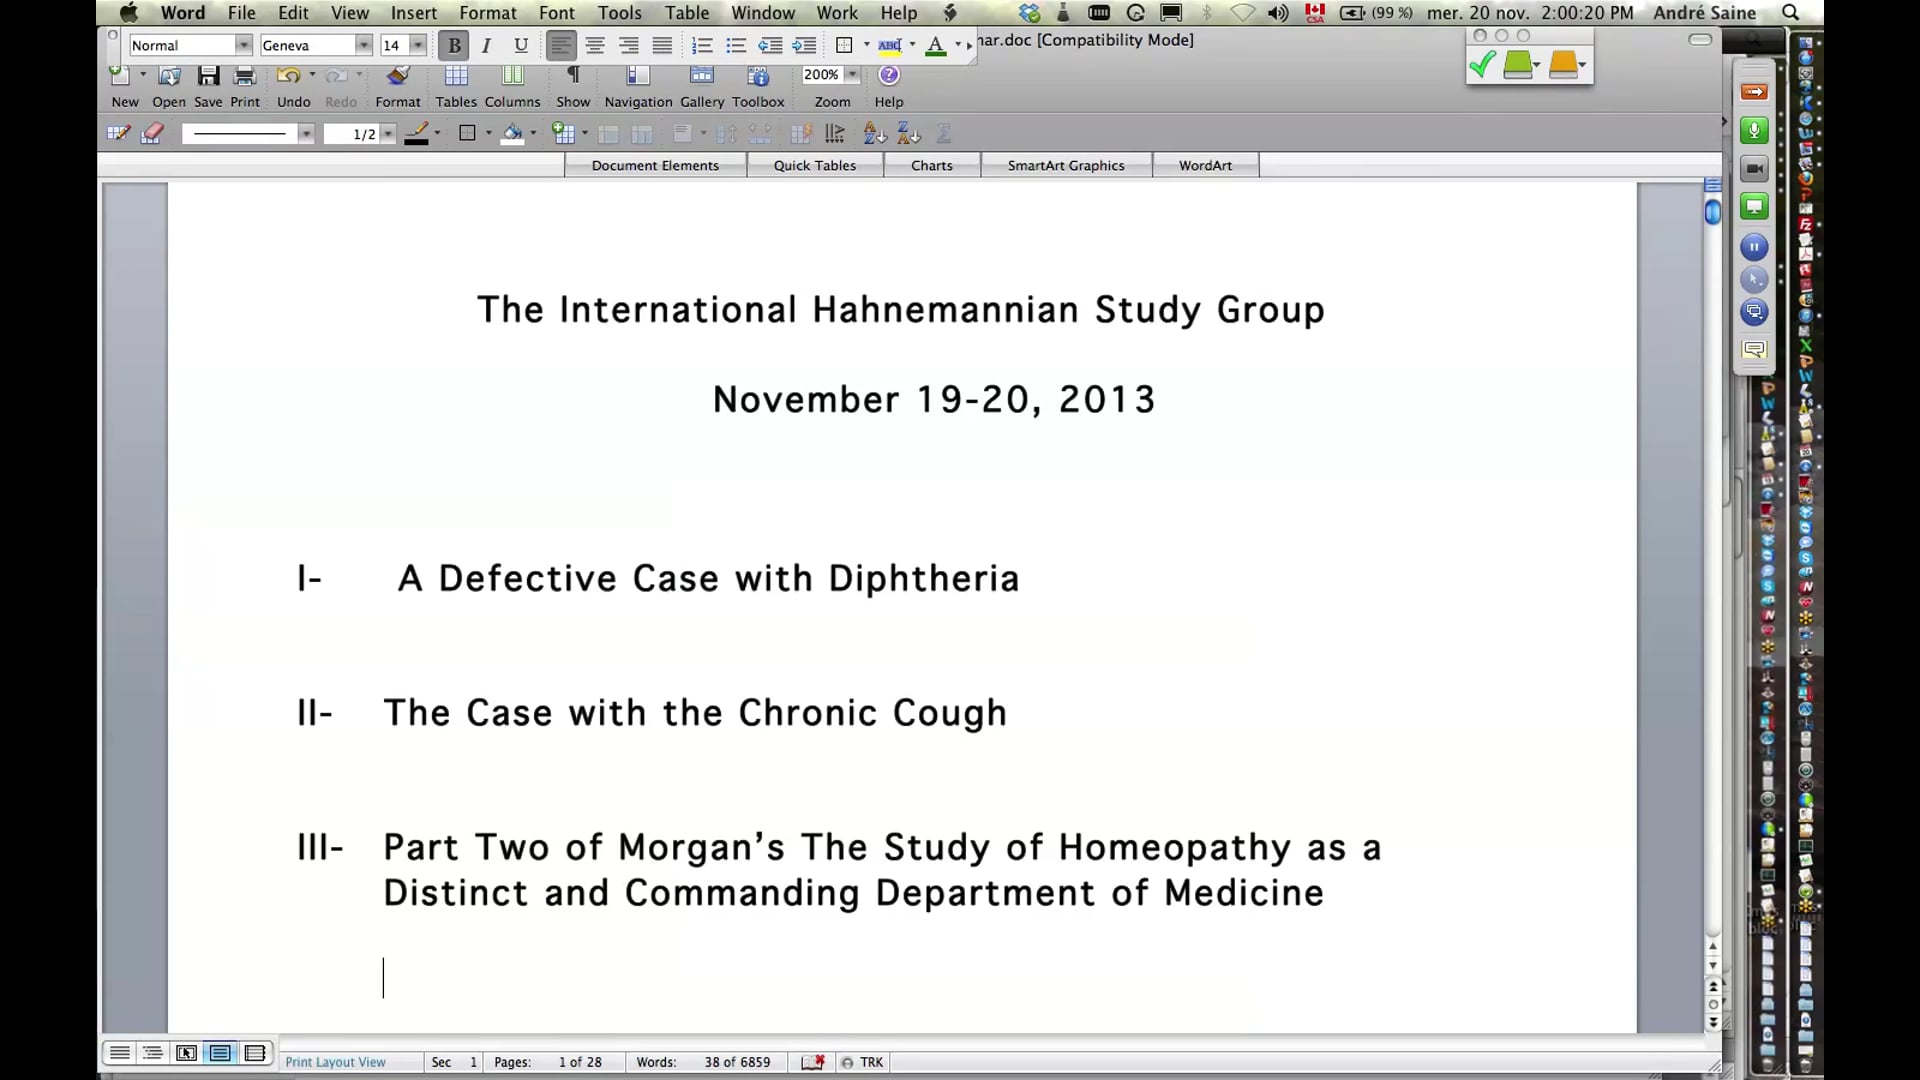This screenshot has width=1920, height=1080.
Task: Toggle bold formatting
Action: tap(453, 45)
